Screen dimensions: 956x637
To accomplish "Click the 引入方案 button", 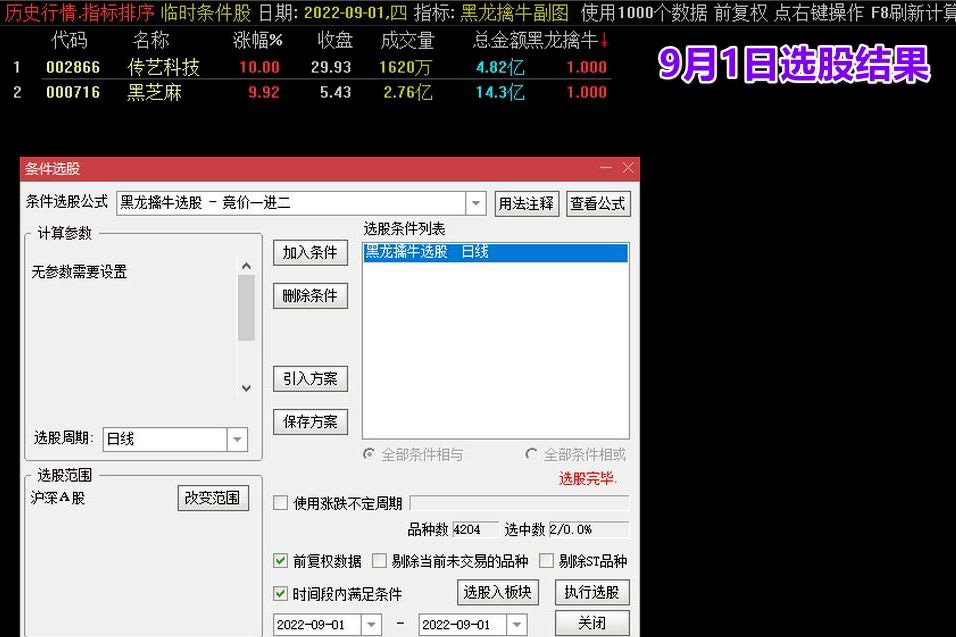I will [x=310, y=379].
